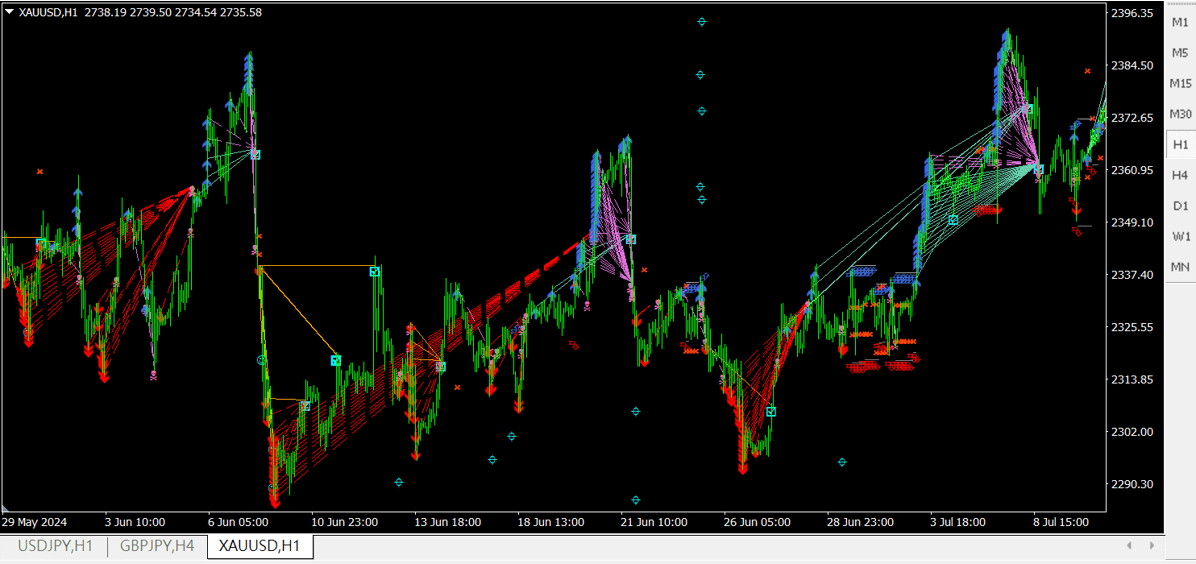
Task: Open the USDJPY,H1 chart tab
Action: [55, 546]
